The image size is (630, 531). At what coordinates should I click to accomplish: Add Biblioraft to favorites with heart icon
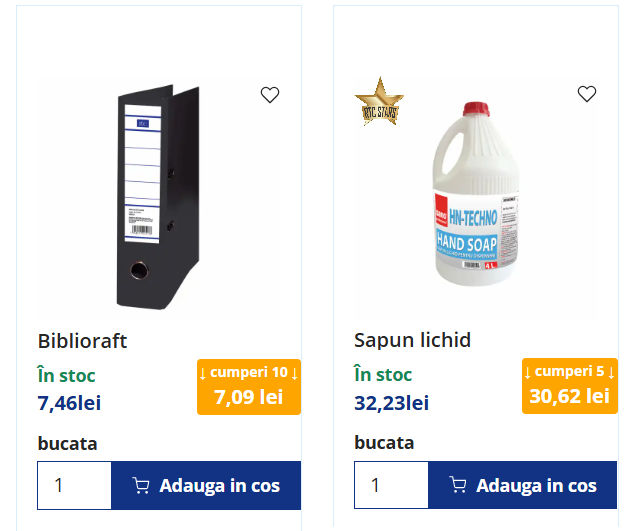point(270,95)
